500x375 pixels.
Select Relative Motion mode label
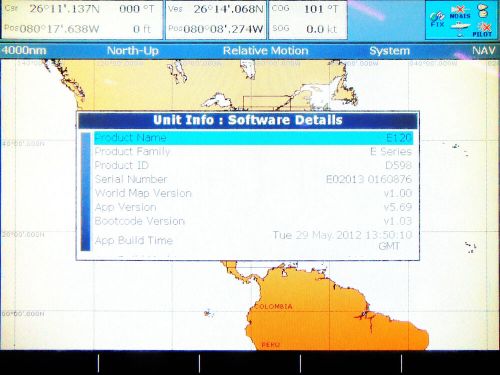click(265, 51)
